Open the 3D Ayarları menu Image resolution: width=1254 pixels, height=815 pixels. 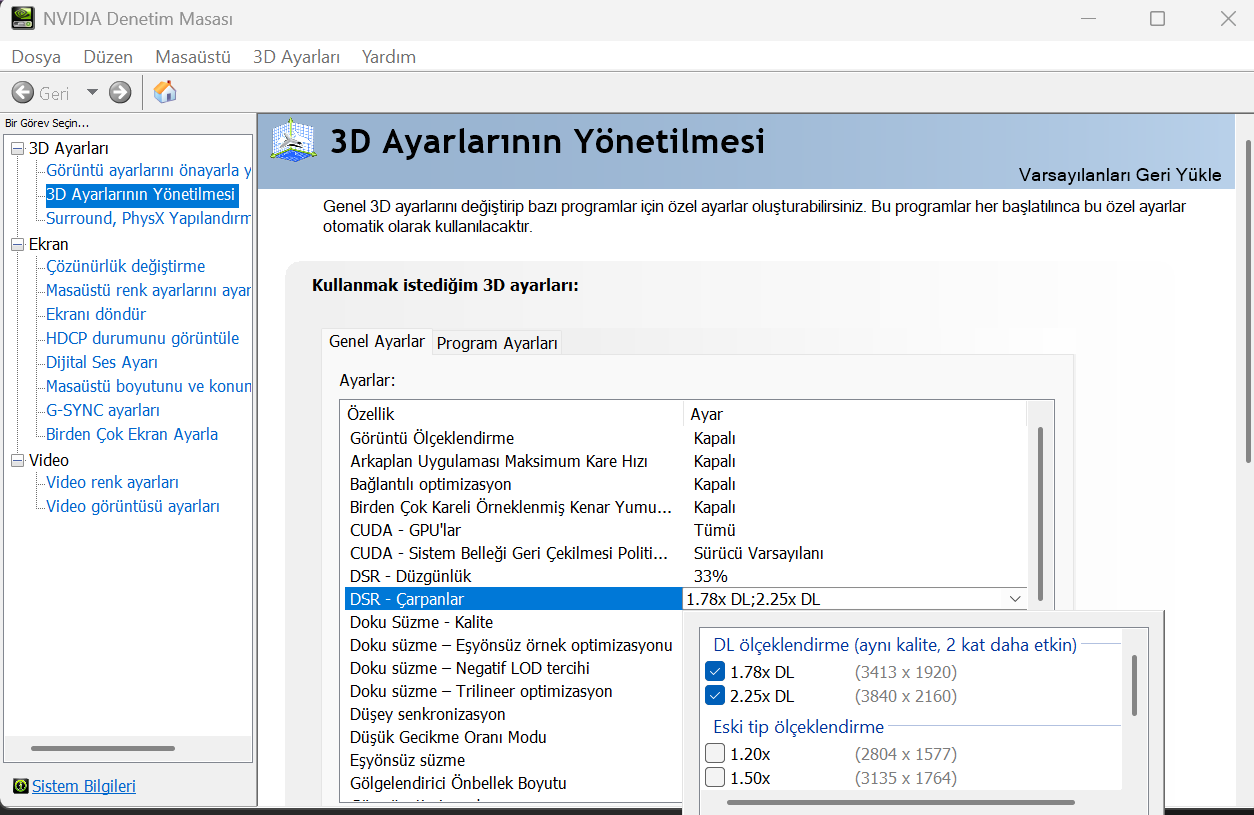[x=297, y=57]
